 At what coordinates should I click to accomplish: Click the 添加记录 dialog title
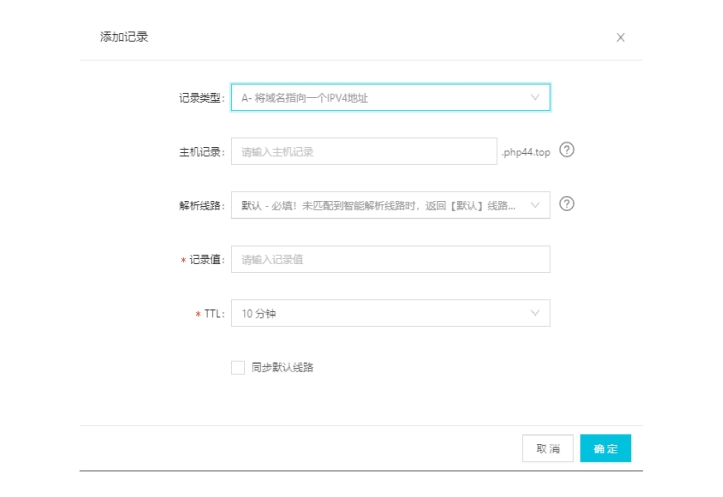point(124,37)
